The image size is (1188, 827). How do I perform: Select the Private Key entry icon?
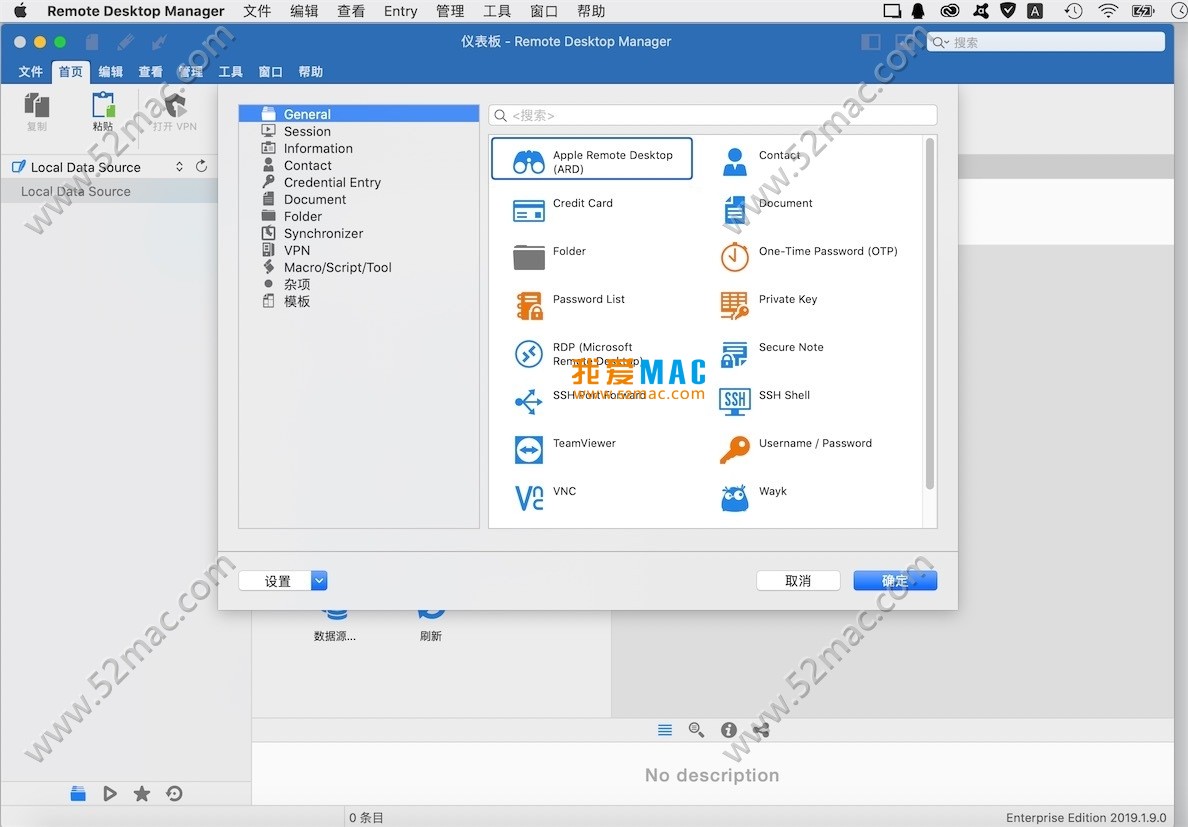click(734, 305)
